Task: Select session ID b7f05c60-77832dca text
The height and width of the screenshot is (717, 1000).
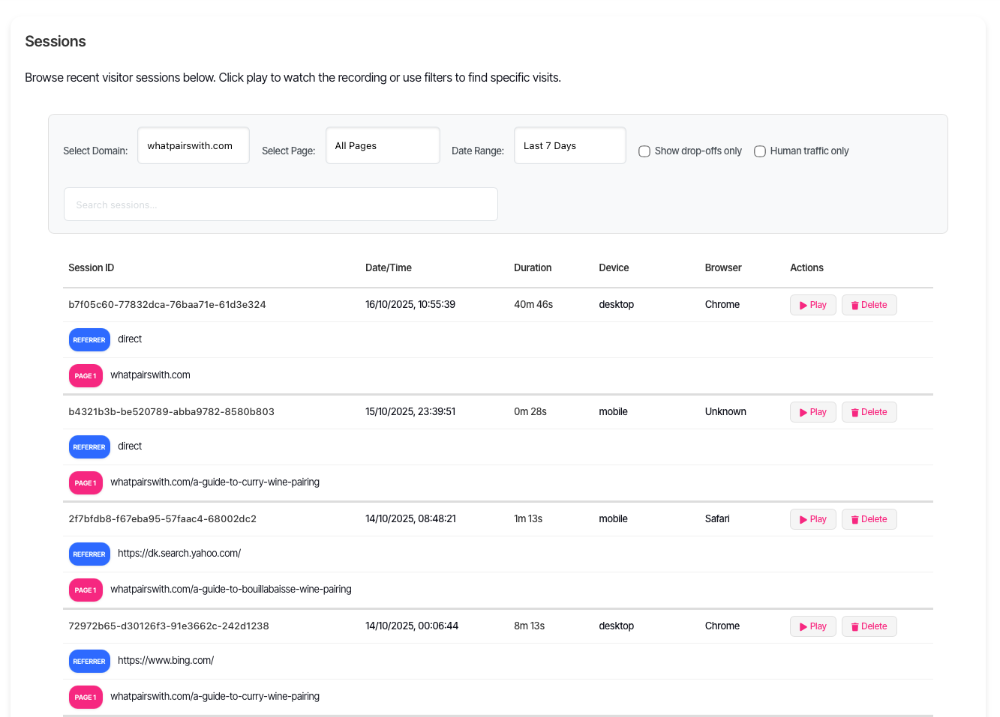Action: [x=167, y=305]
